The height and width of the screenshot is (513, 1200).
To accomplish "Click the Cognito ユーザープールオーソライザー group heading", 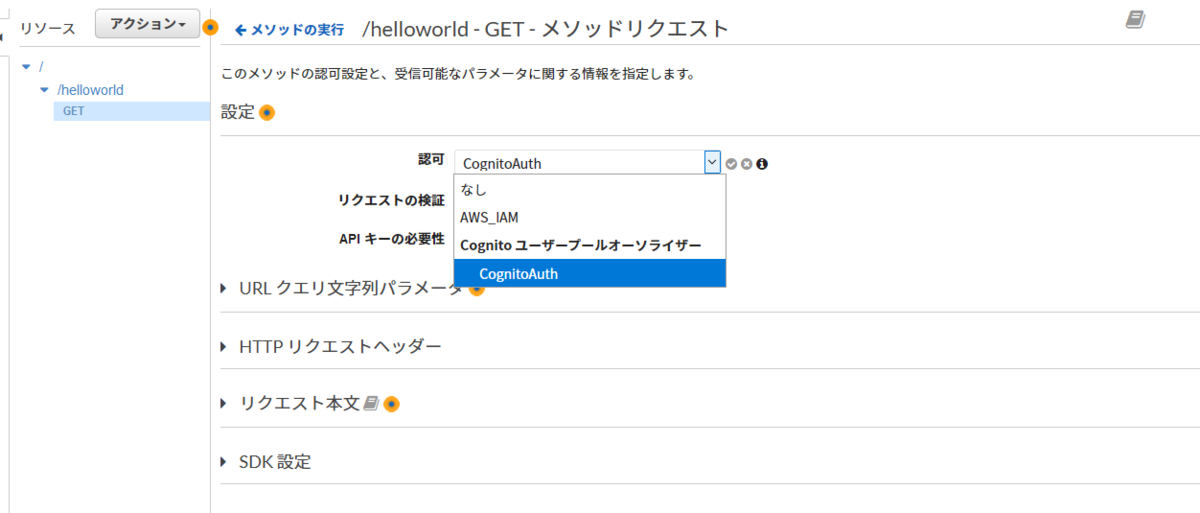I will point(581,245).
